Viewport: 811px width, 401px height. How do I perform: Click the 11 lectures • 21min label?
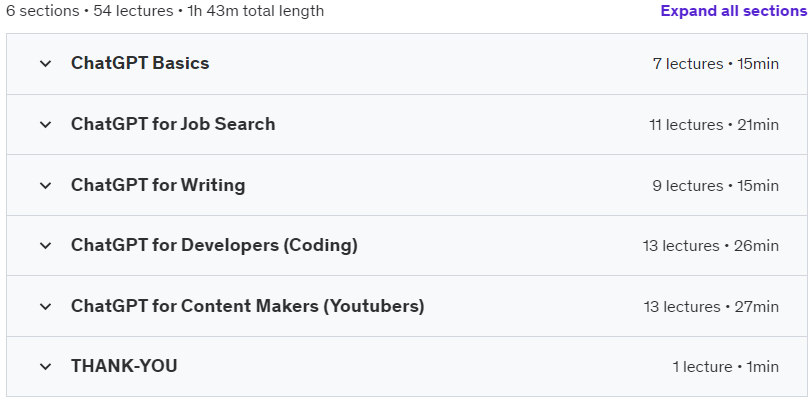coord(714,125)
